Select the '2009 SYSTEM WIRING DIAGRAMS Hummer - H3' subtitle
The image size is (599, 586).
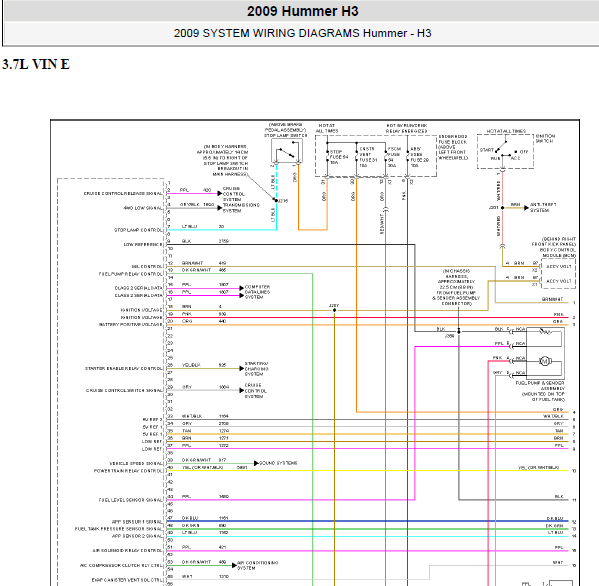[x=303, y=33]
